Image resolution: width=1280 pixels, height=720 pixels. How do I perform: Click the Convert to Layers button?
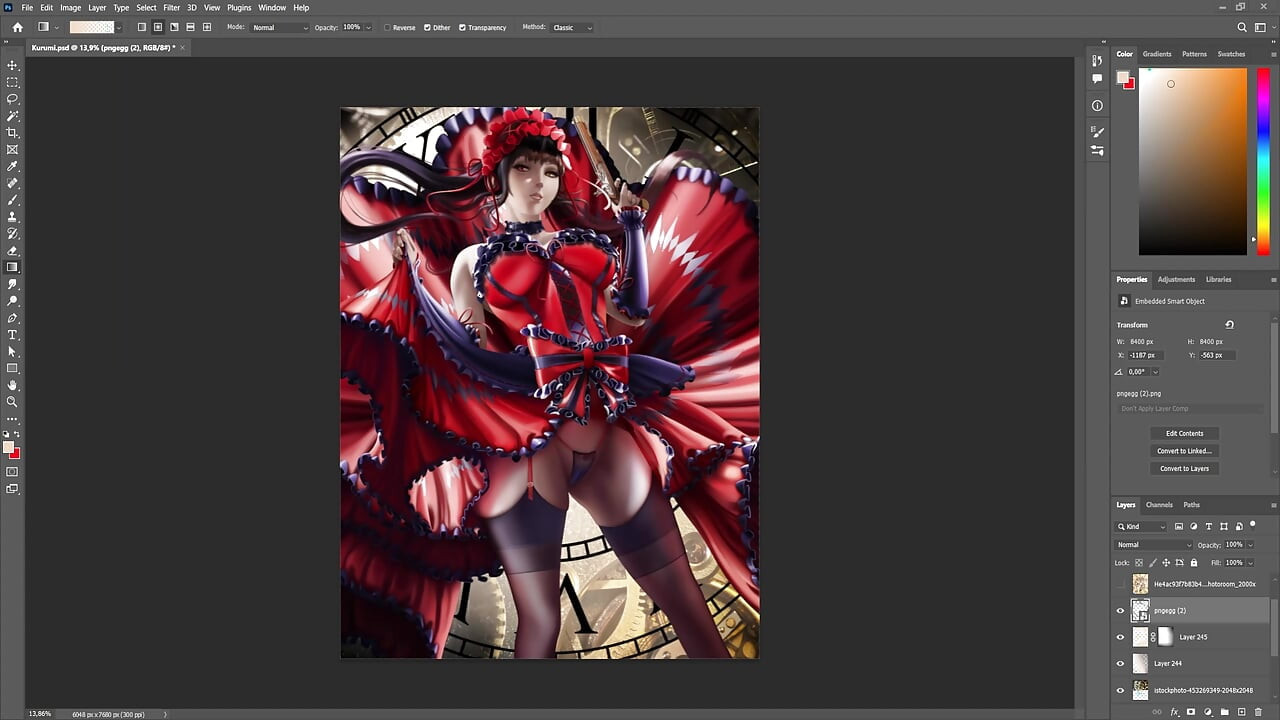[x=1184, y=469]
